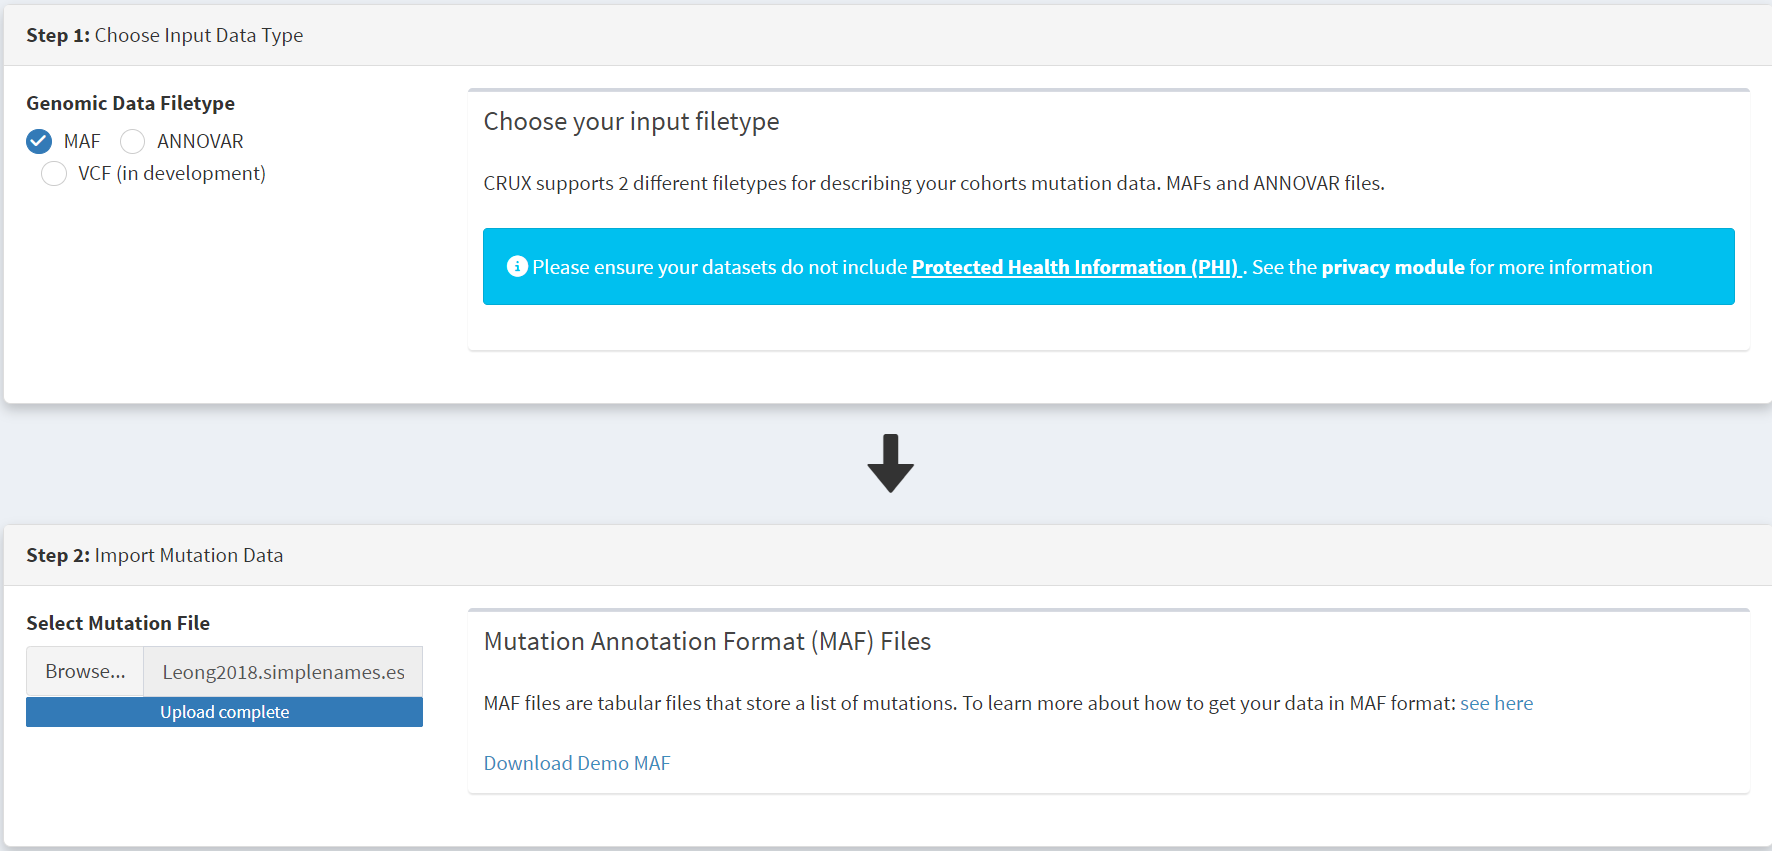Open the privacy module link
1772x851 pixels.
click(1393, 267)
